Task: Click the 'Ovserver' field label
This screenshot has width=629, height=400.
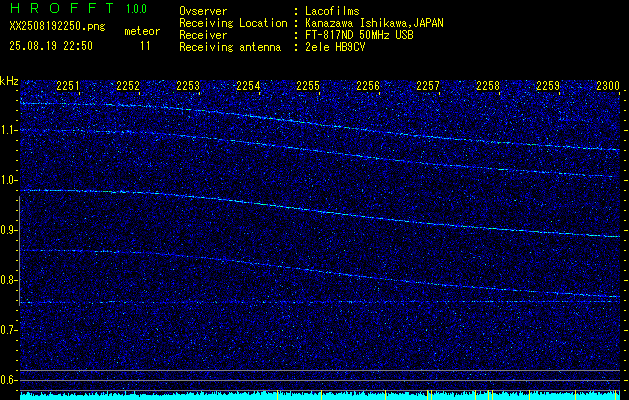Action: (x=203, y=11)
